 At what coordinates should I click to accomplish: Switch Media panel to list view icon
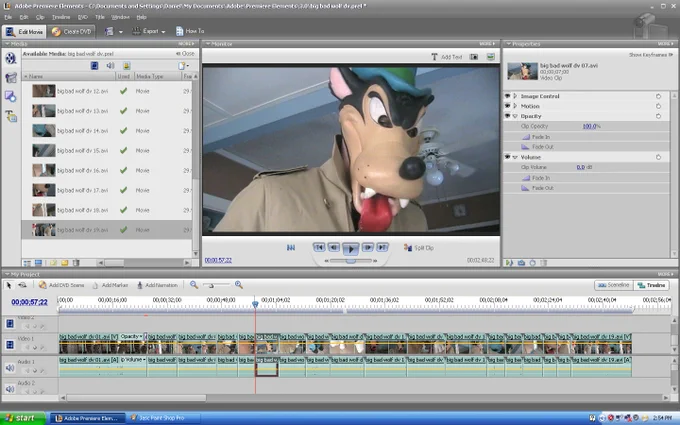pyautogui.click(x=27, y=263)
